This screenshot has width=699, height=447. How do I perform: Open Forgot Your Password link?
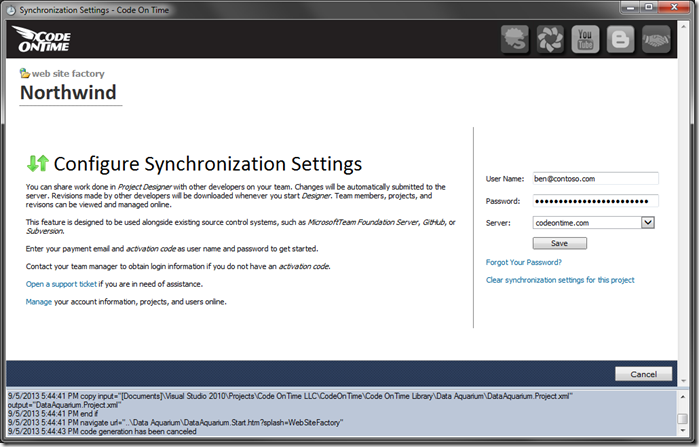coord(524,262)
